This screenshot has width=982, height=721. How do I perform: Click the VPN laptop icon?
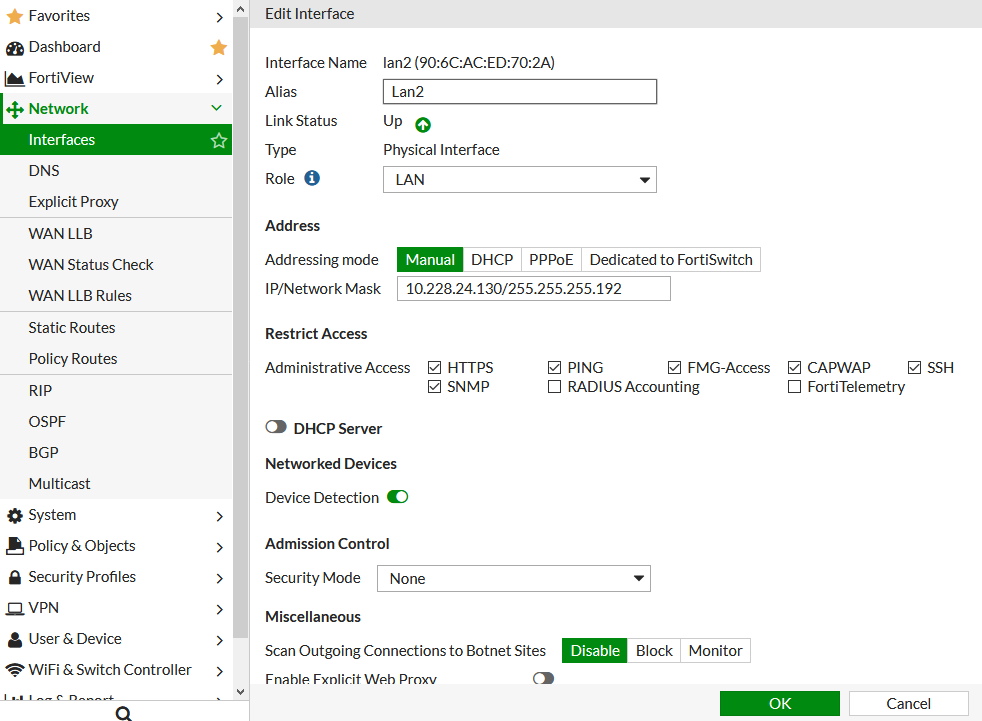[x=14, y=608]
